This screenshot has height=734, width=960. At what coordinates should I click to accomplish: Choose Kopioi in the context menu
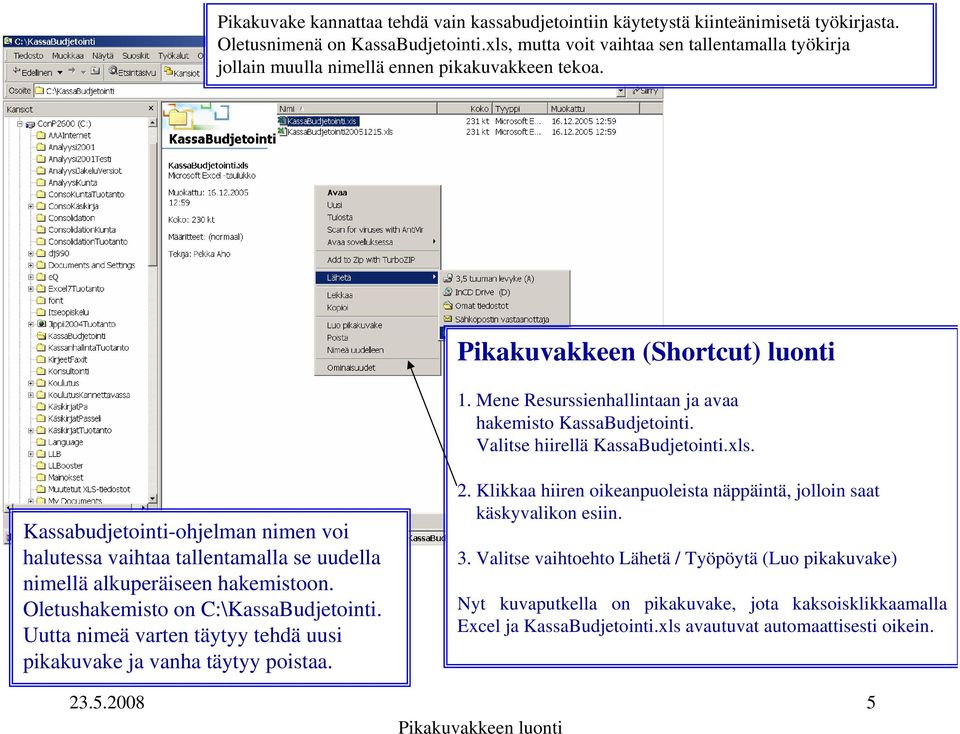point(377,307)
